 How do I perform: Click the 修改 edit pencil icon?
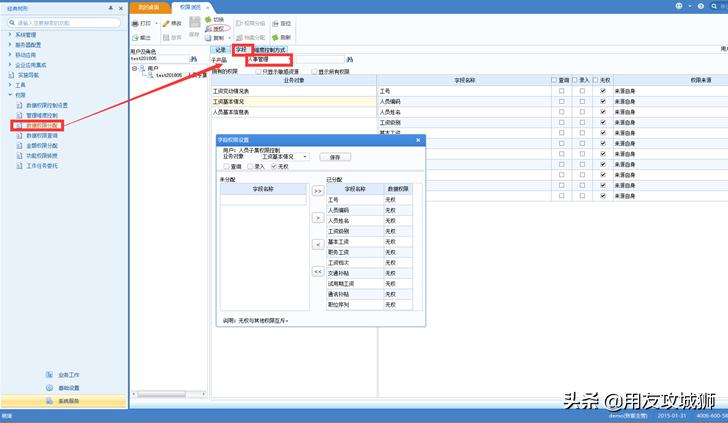pyautogui.click(x=166, y=23)
